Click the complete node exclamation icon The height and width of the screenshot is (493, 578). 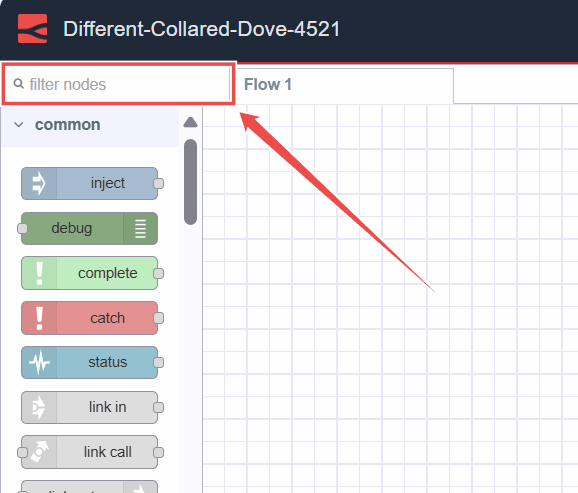[x=39, y=273]
